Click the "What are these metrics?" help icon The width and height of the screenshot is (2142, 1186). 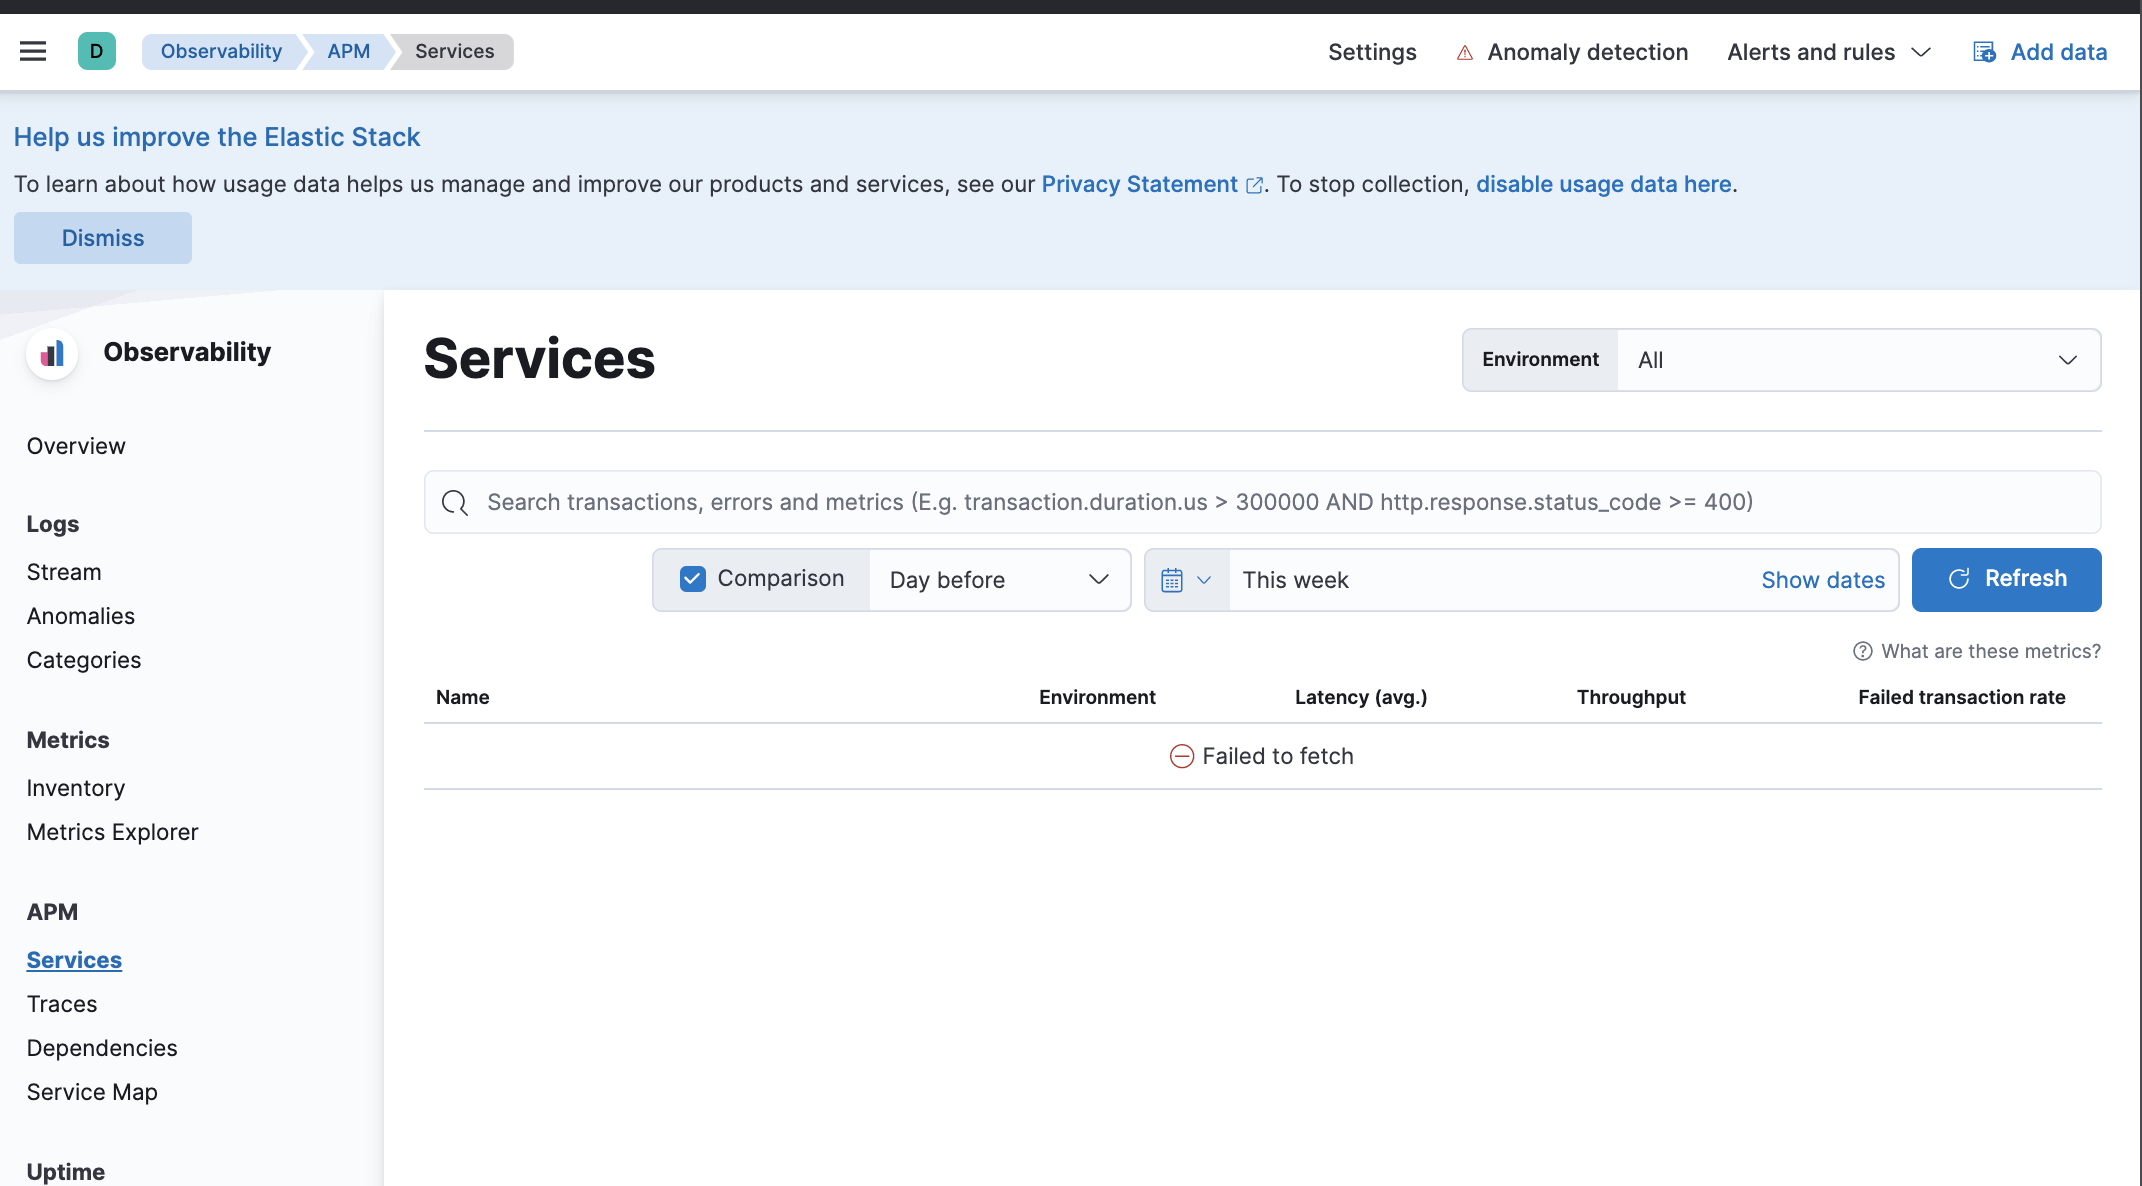click(x=1862, y=651)
